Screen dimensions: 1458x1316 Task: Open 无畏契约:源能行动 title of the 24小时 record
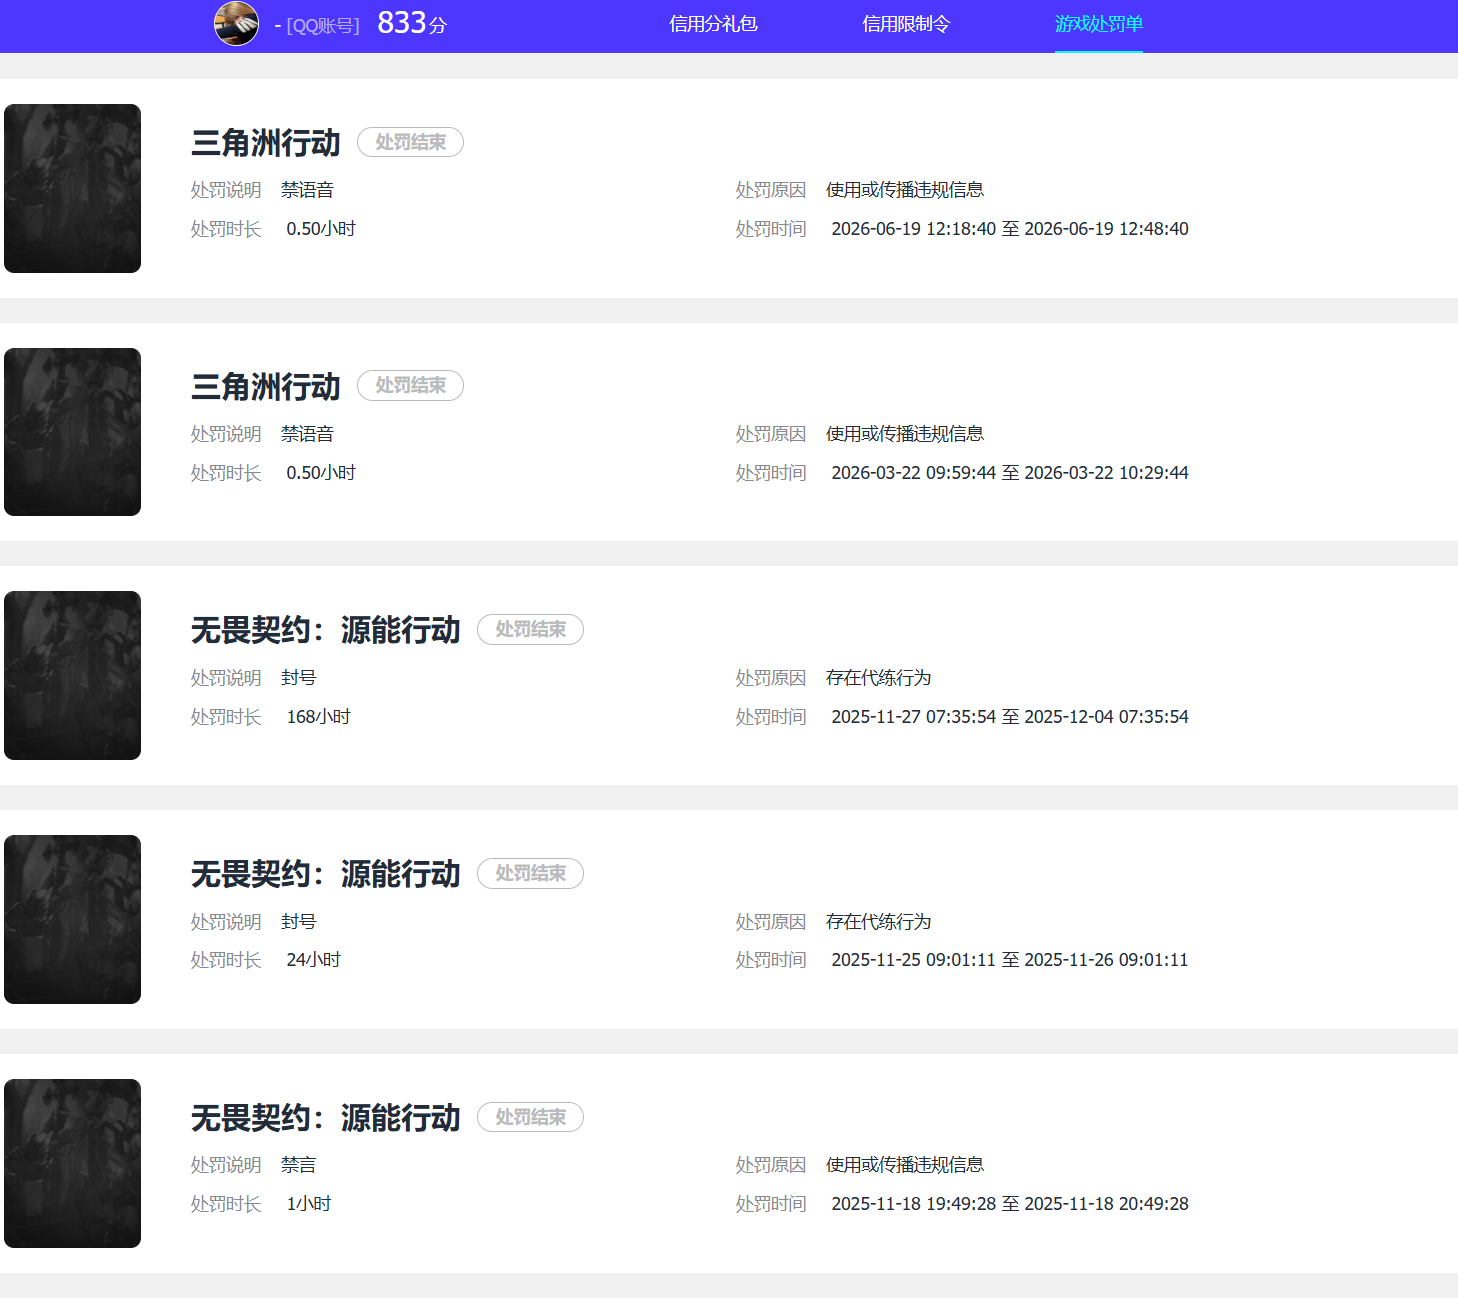pyautogui.click(x=326, y=874)
